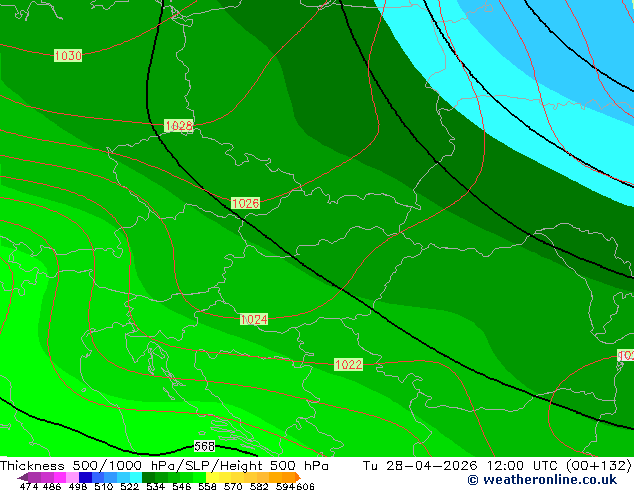The height and width of the screenshot is (490, 634).
Task: Click the 510 legend value
Action: coord(104,486)
